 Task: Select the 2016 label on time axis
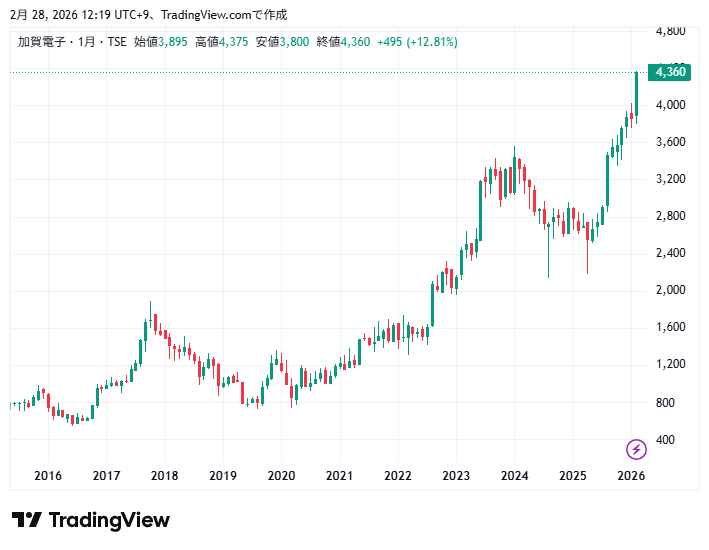click(48, 476)
